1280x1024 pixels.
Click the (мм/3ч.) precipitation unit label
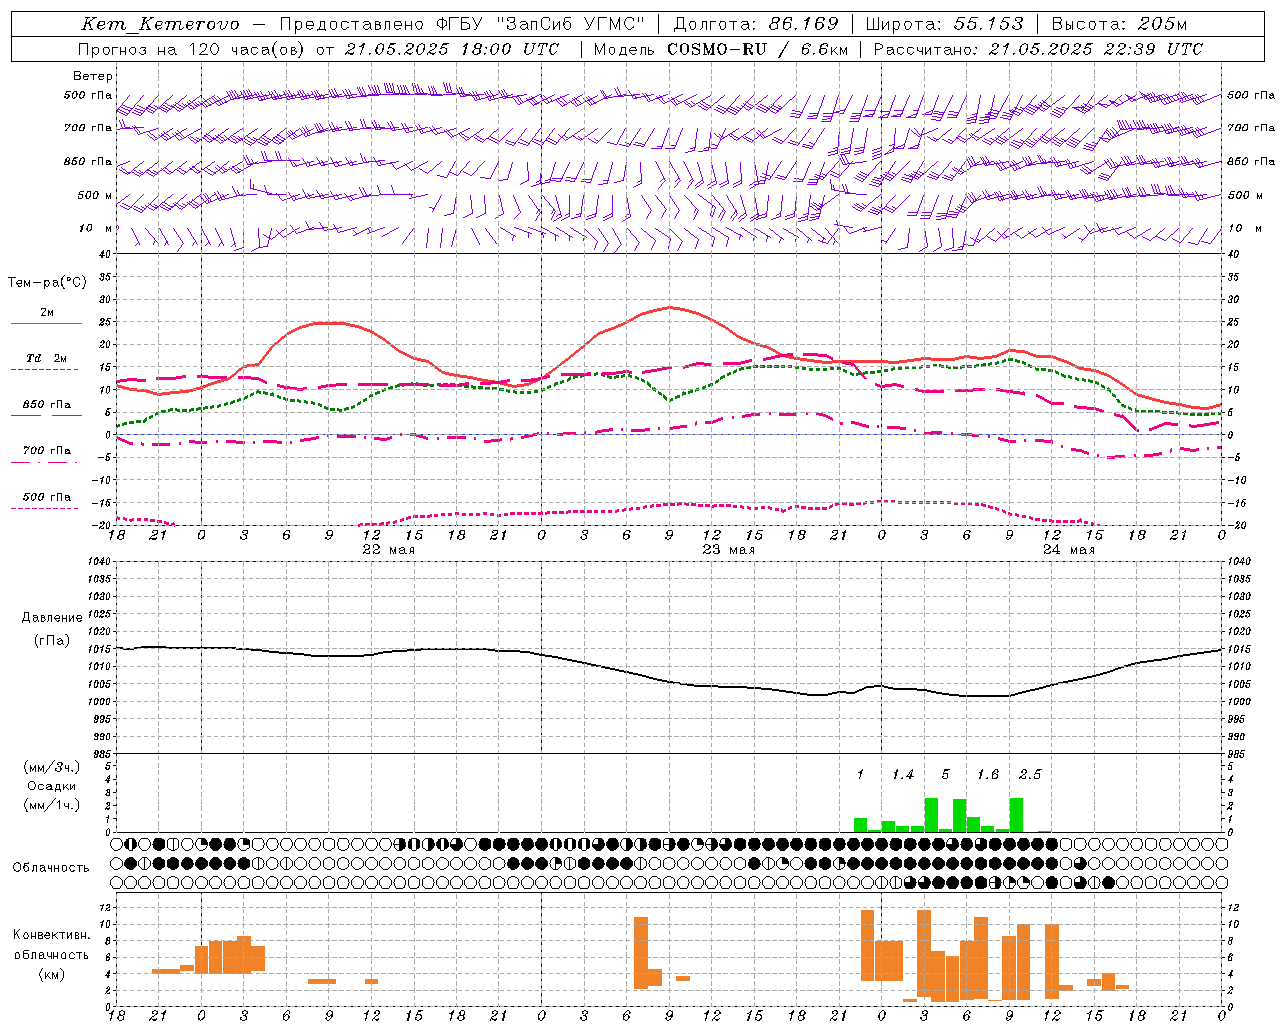52,767
